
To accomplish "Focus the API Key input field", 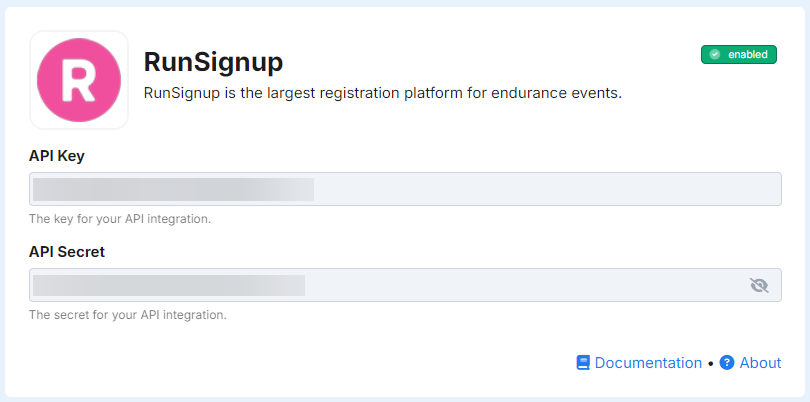I will (540, 189).
